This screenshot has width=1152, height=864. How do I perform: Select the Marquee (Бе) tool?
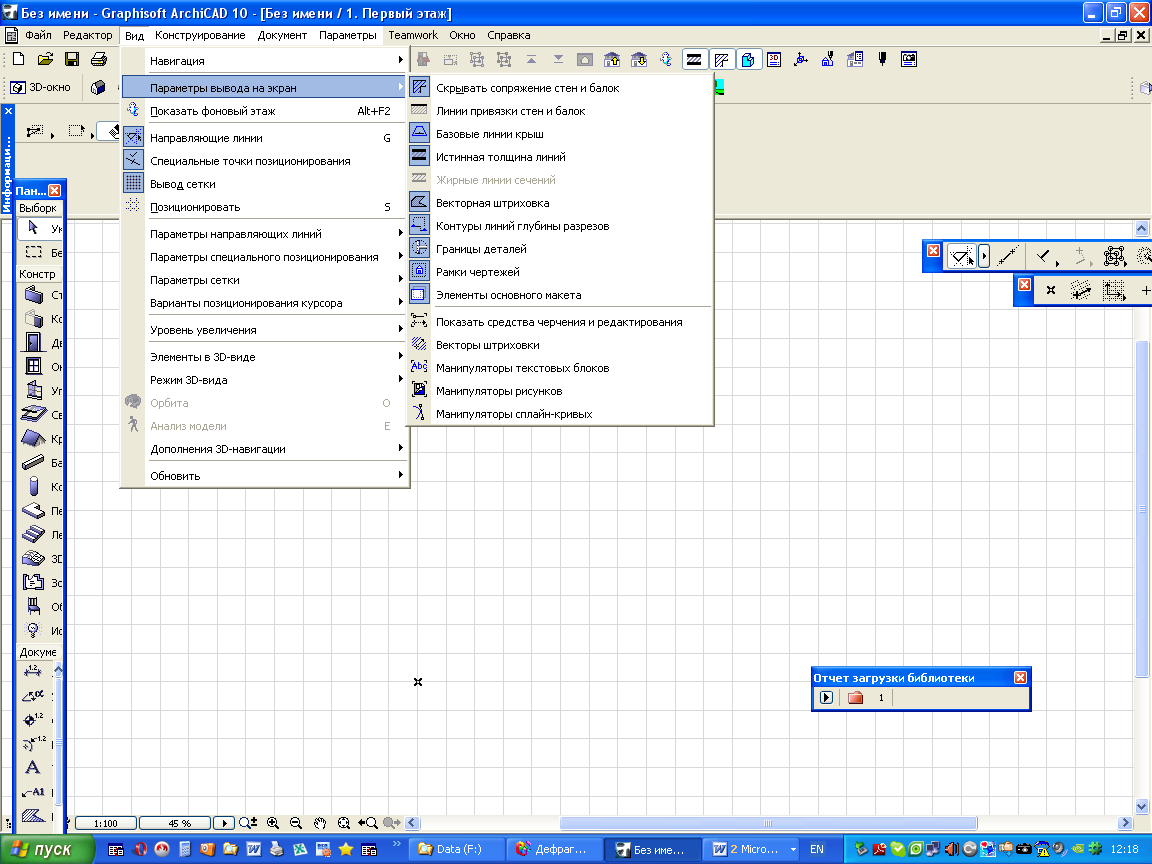tap(33, 252)
